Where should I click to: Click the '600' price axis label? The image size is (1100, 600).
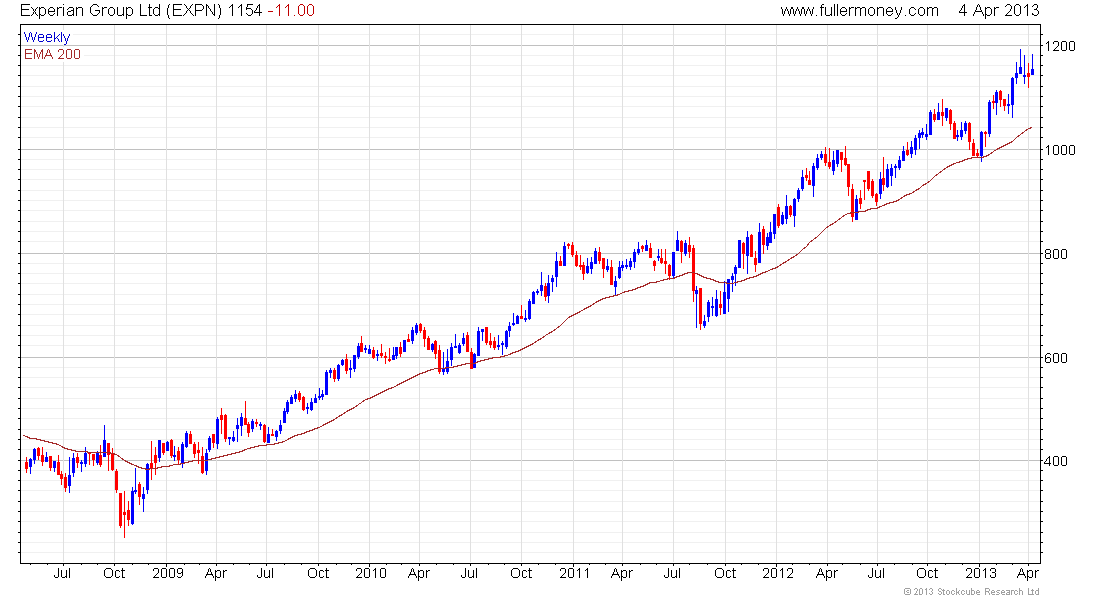(x=1056, y=358)
